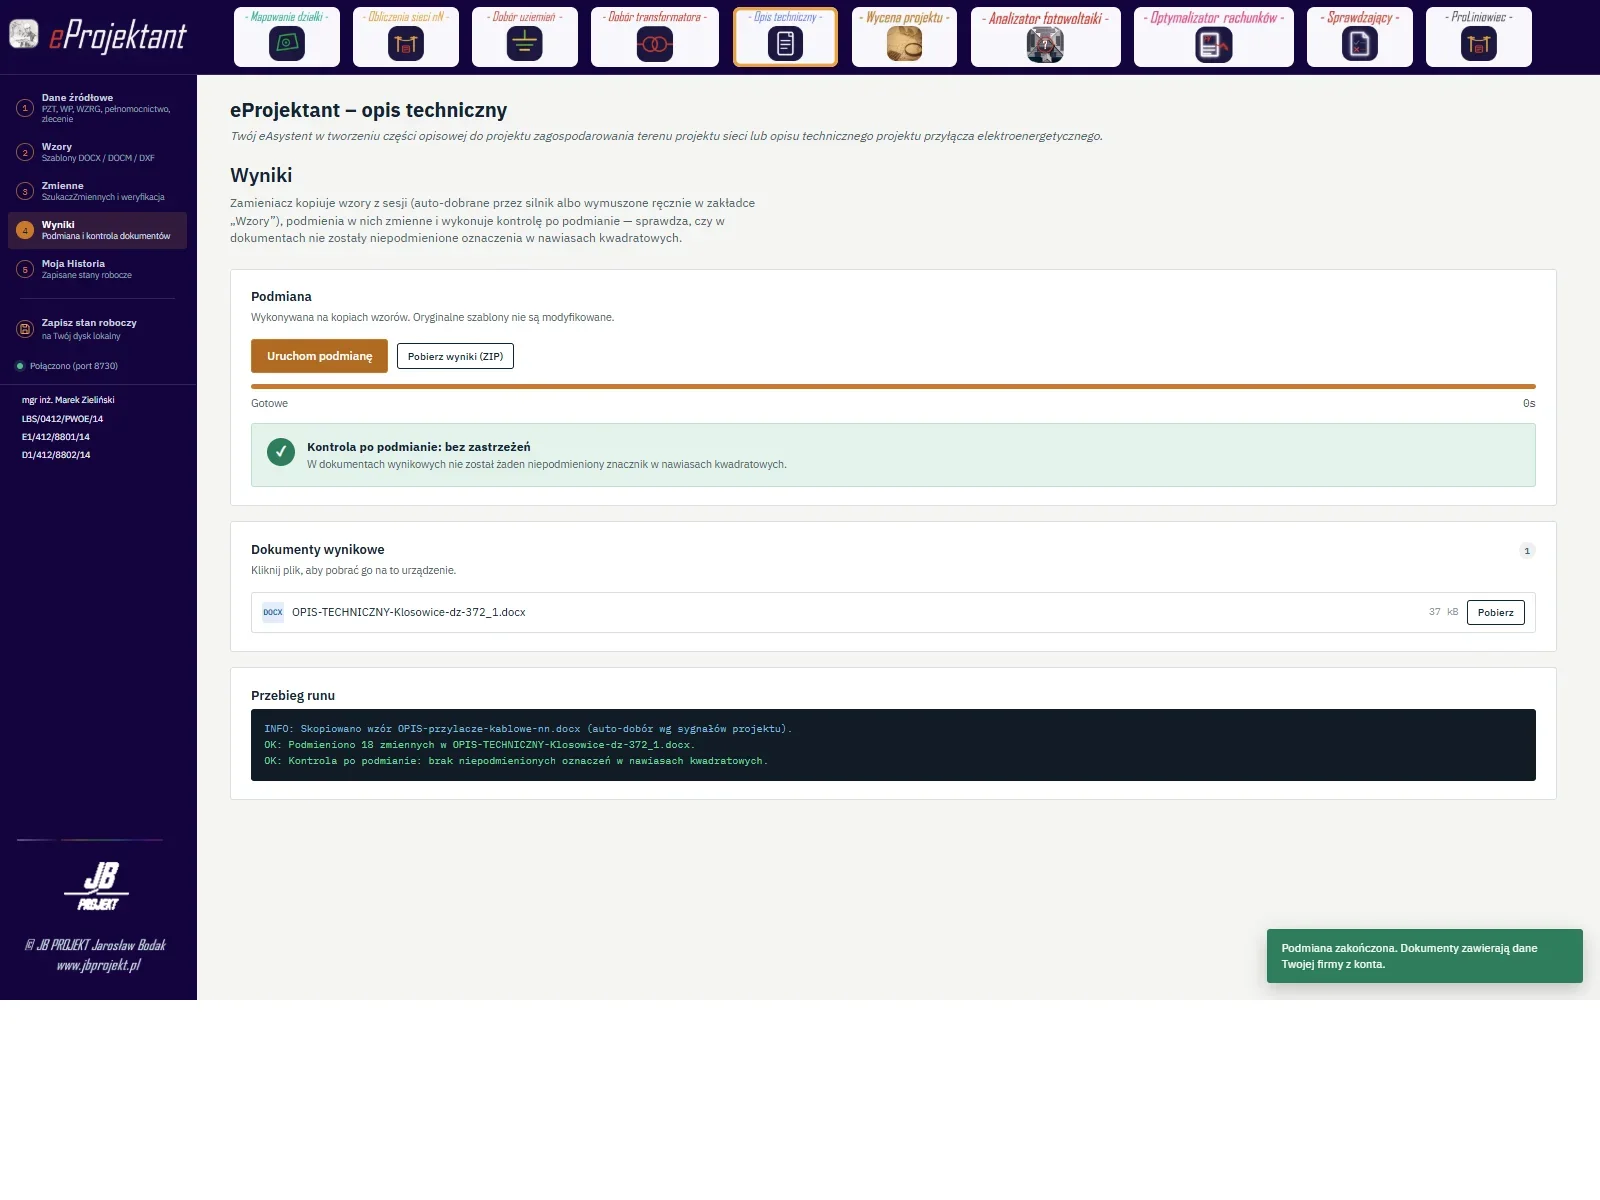Click the documents count badge showing 1
The width and height of the screenshot is (1600, 1200).
point(1527,550)
